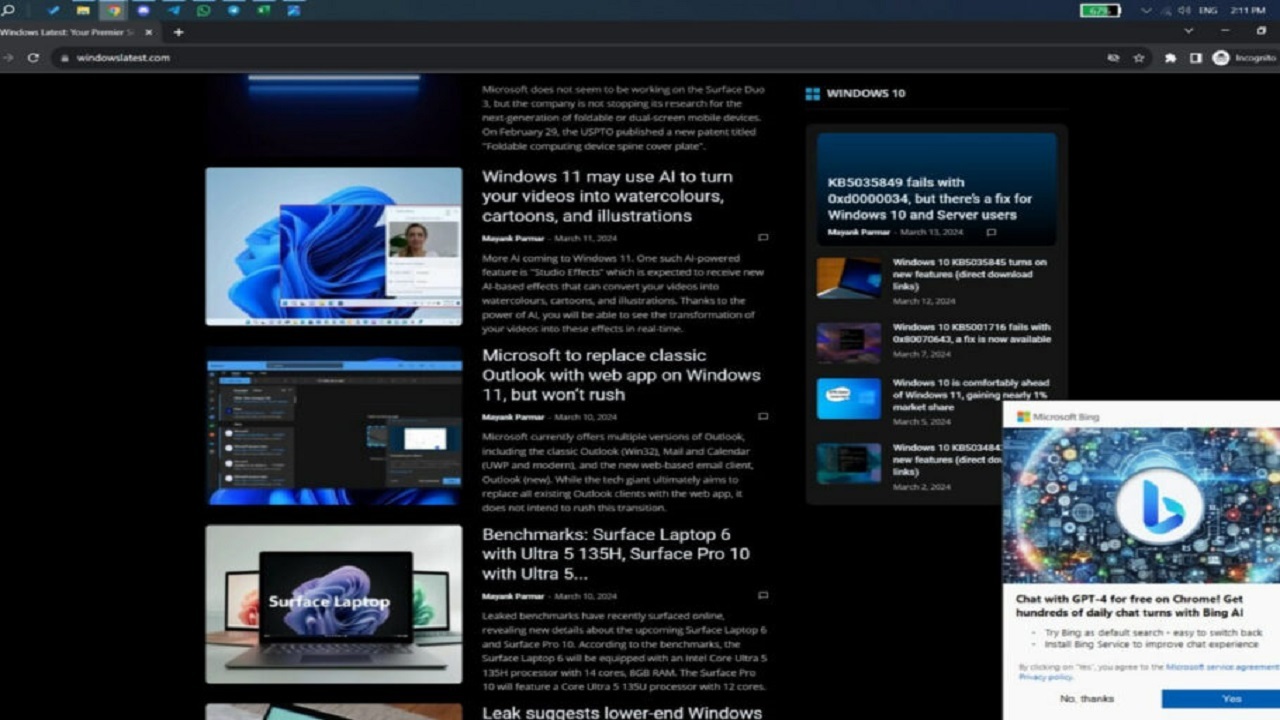Open comments icon for Surface benchmarks article
The height and width of the screenshot is (720, 1280).
[x=763, y=595]
